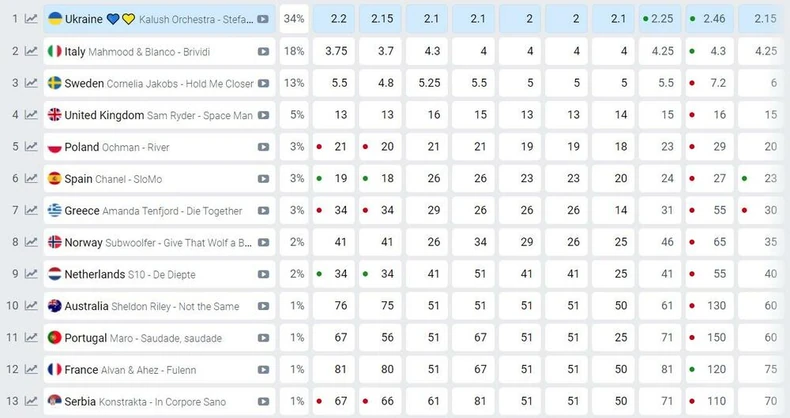Viewport: 790px width, 418px height.
Task: Play the video for France's Fulenn
Action: click(x=263, y=370)
